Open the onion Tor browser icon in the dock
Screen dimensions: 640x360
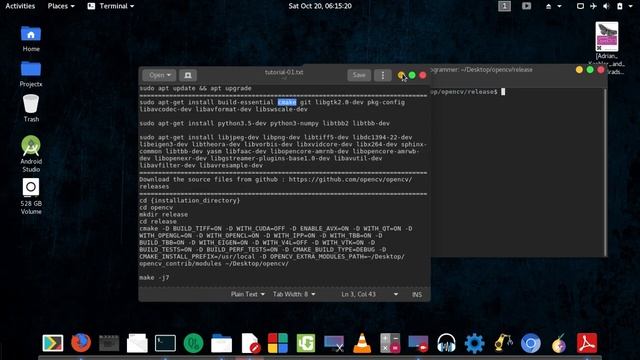[559, 343]
